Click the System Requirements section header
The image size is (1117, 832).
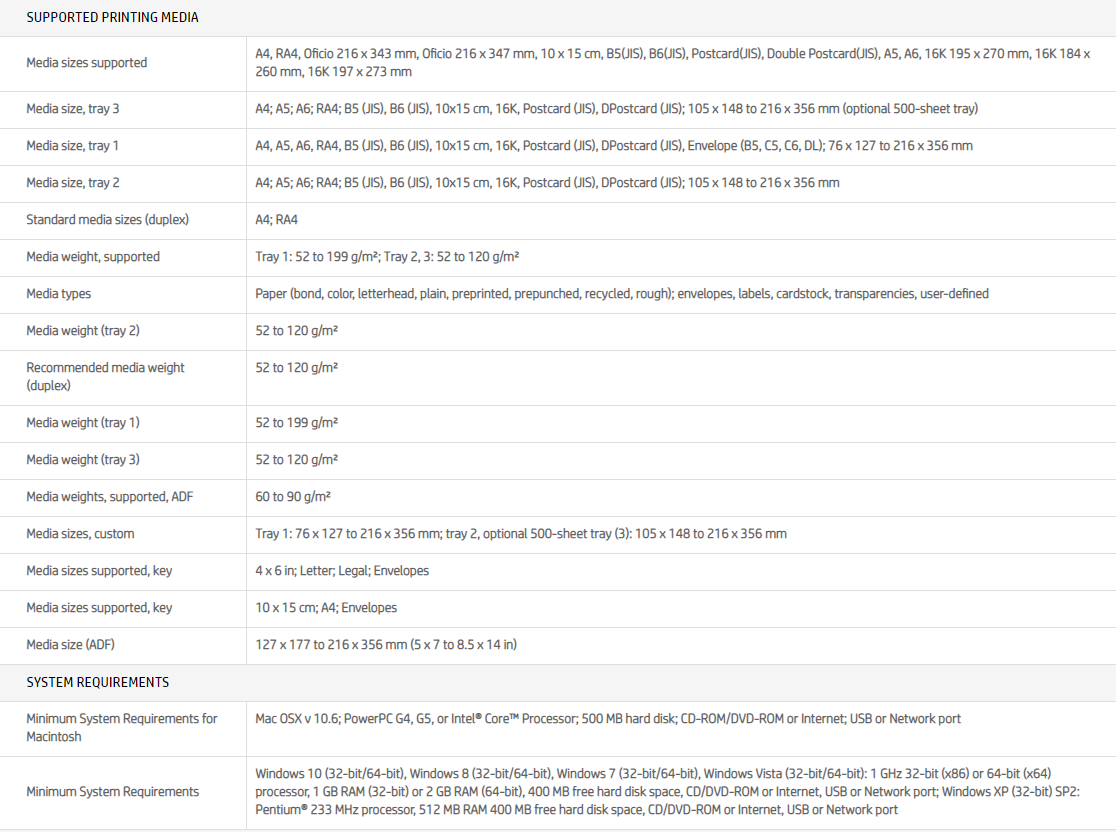[x=97, y=682]
